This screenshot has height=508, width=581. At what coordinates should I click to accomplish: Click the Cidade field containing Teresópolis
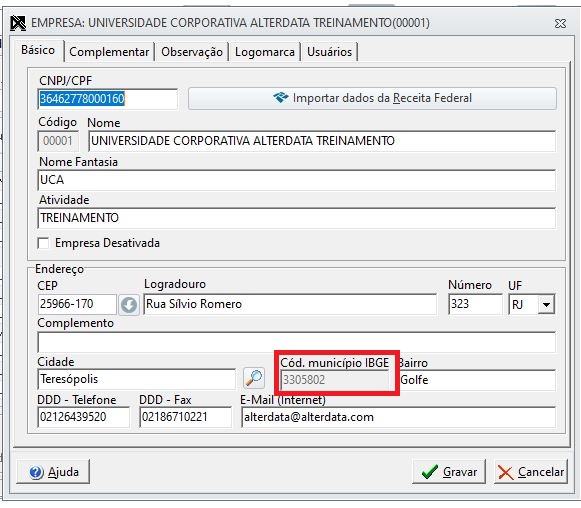coord(137,379)
